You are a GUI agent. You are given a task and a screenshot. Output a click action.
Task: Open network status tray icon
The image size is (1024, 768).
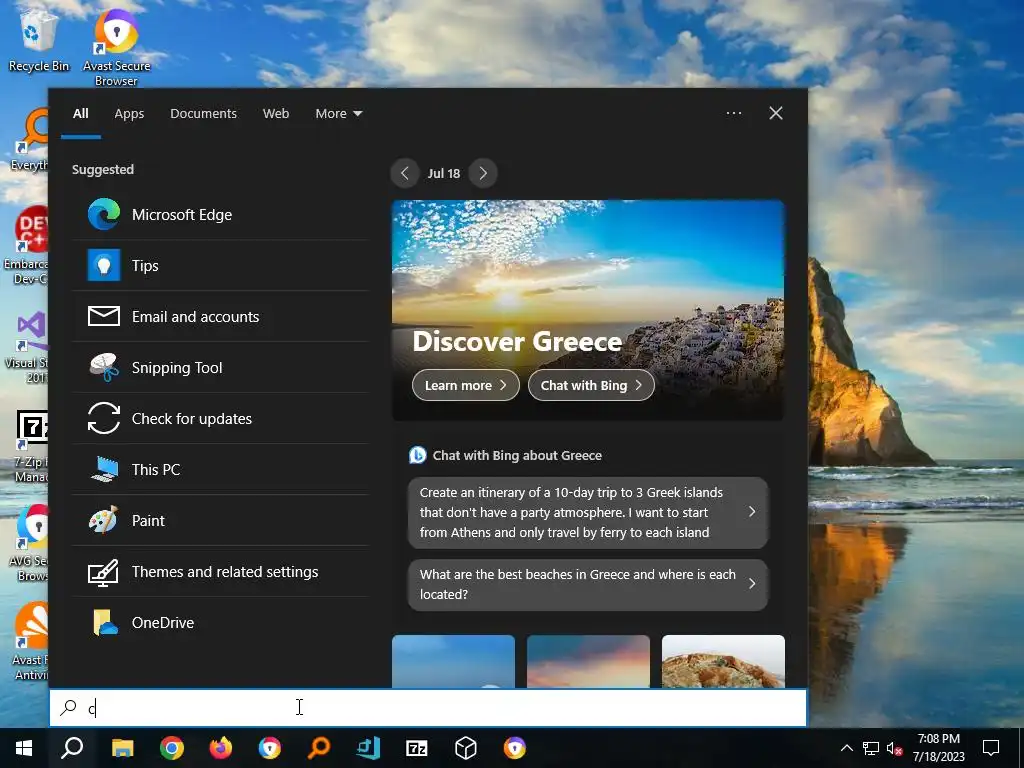point(871,748)
